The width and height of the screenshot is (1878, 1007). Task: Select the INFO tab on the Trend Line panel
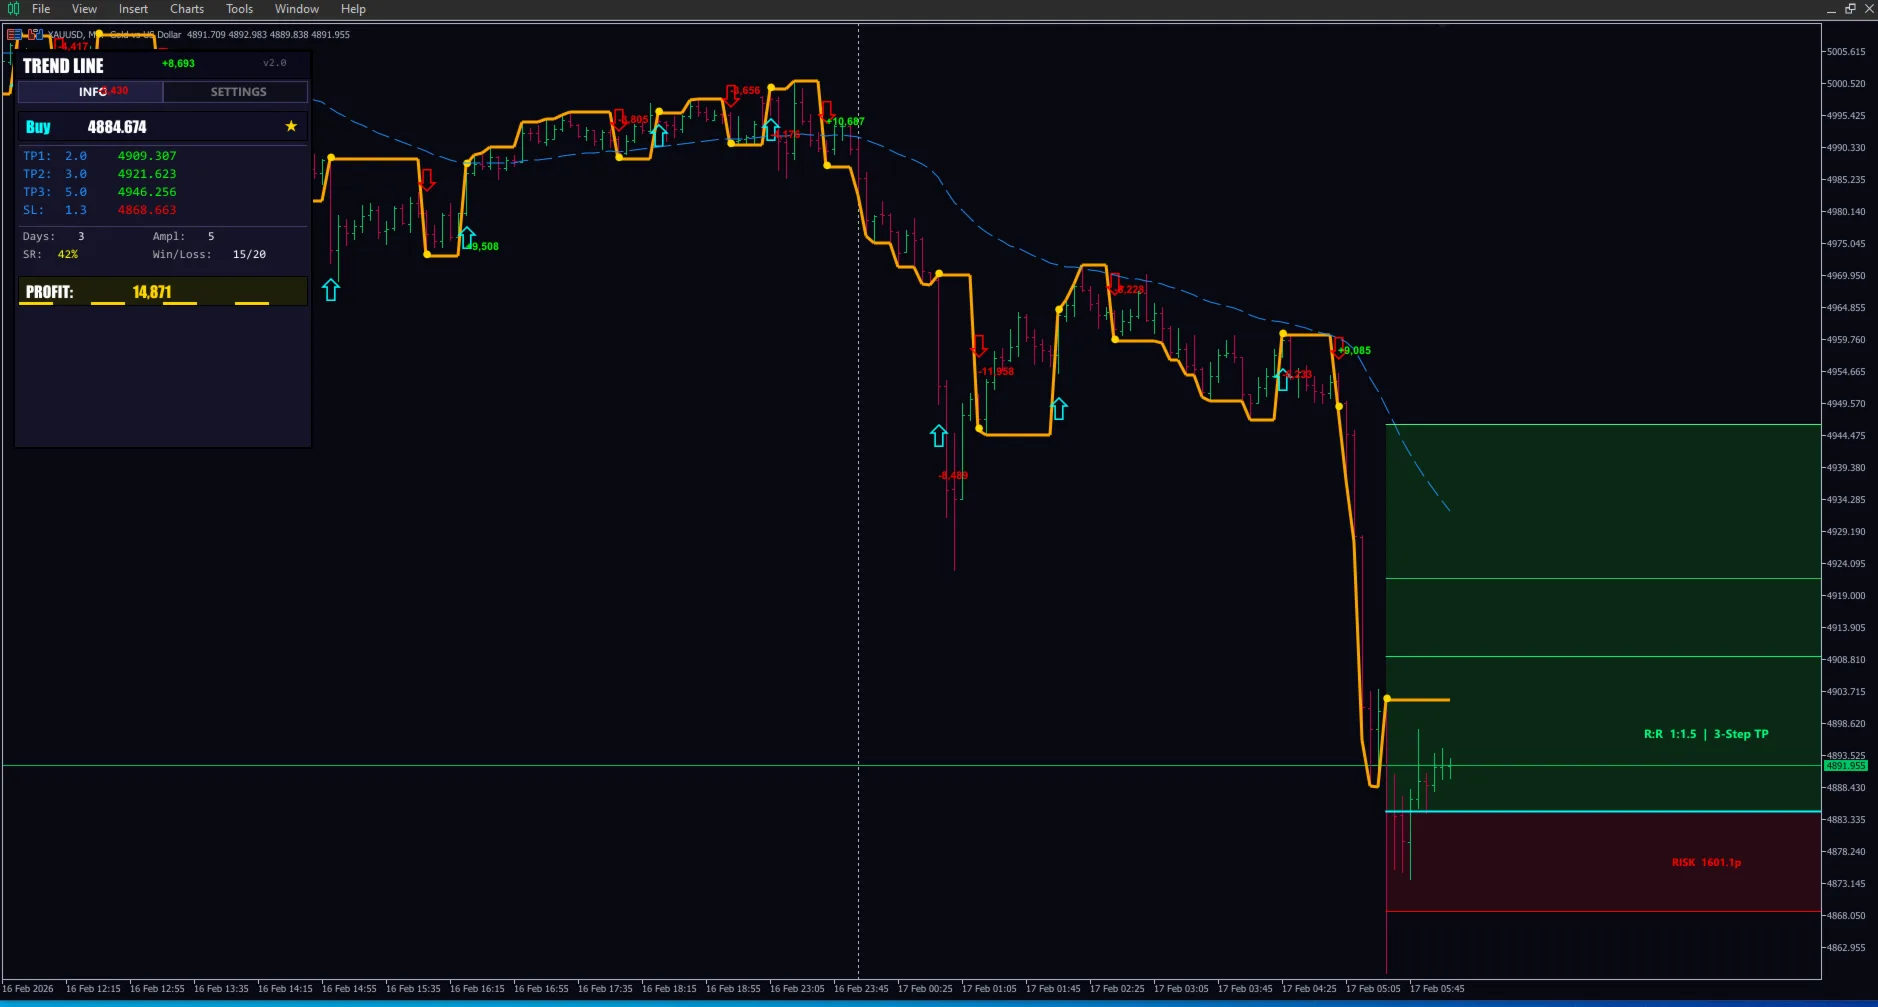tap(90, 91)
